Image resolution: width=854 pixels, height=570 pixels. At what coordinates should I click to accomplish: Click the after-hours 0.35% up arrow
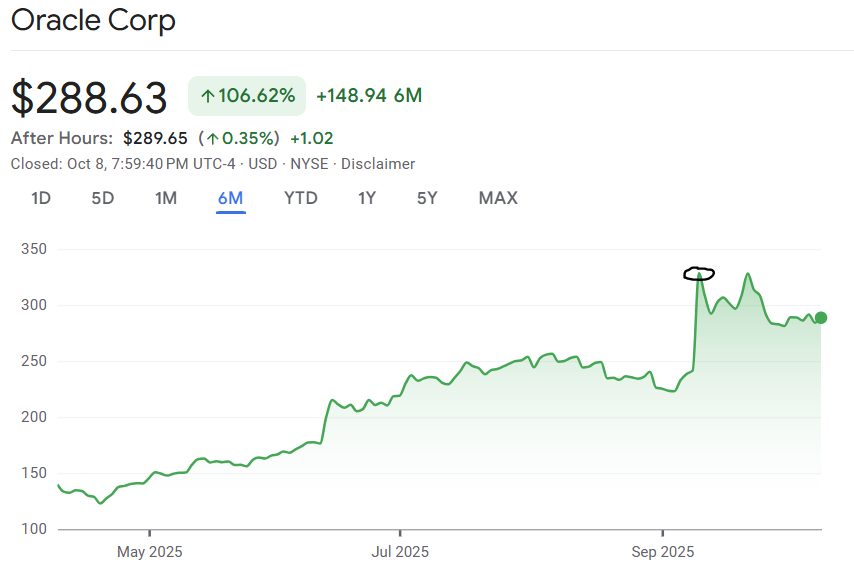pos(212,138)
